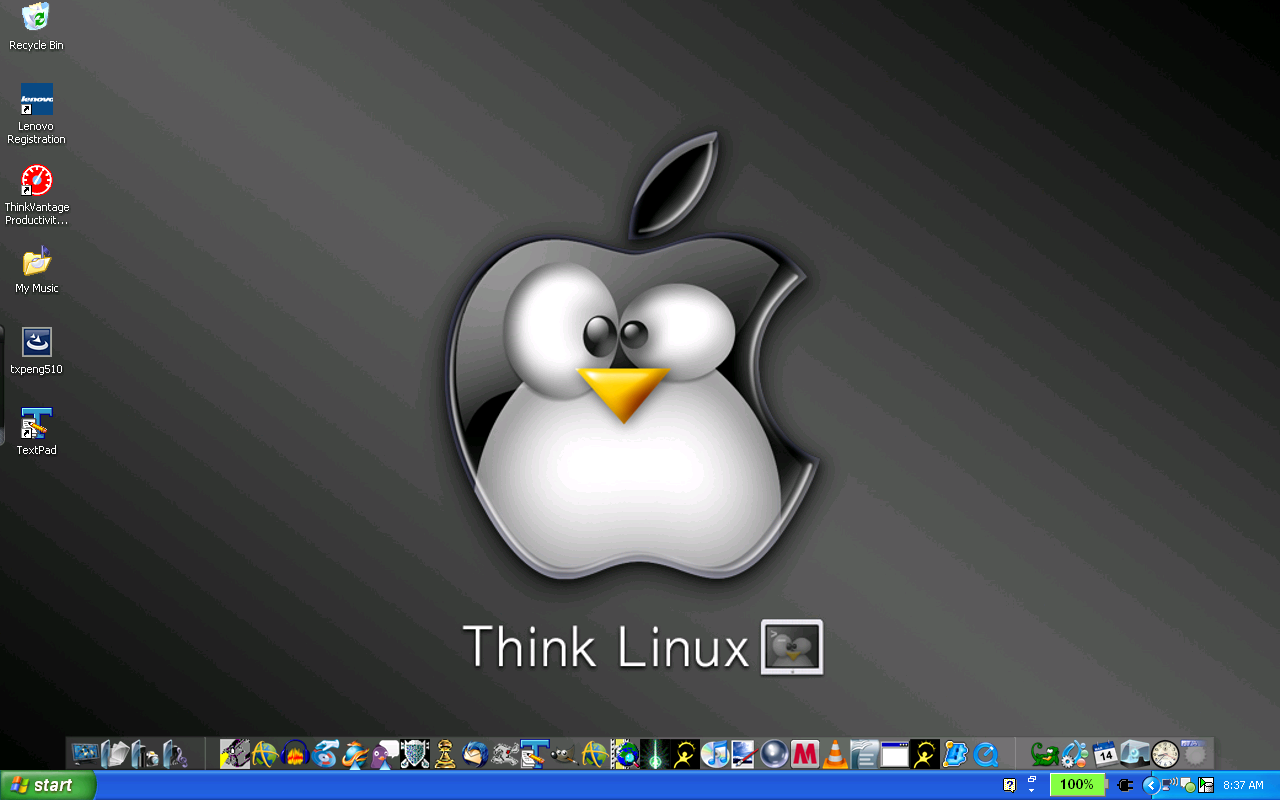Open the TextPad desktop shortcut
The height and width of the screenshot is (800, 1280).
pos(35,425)
